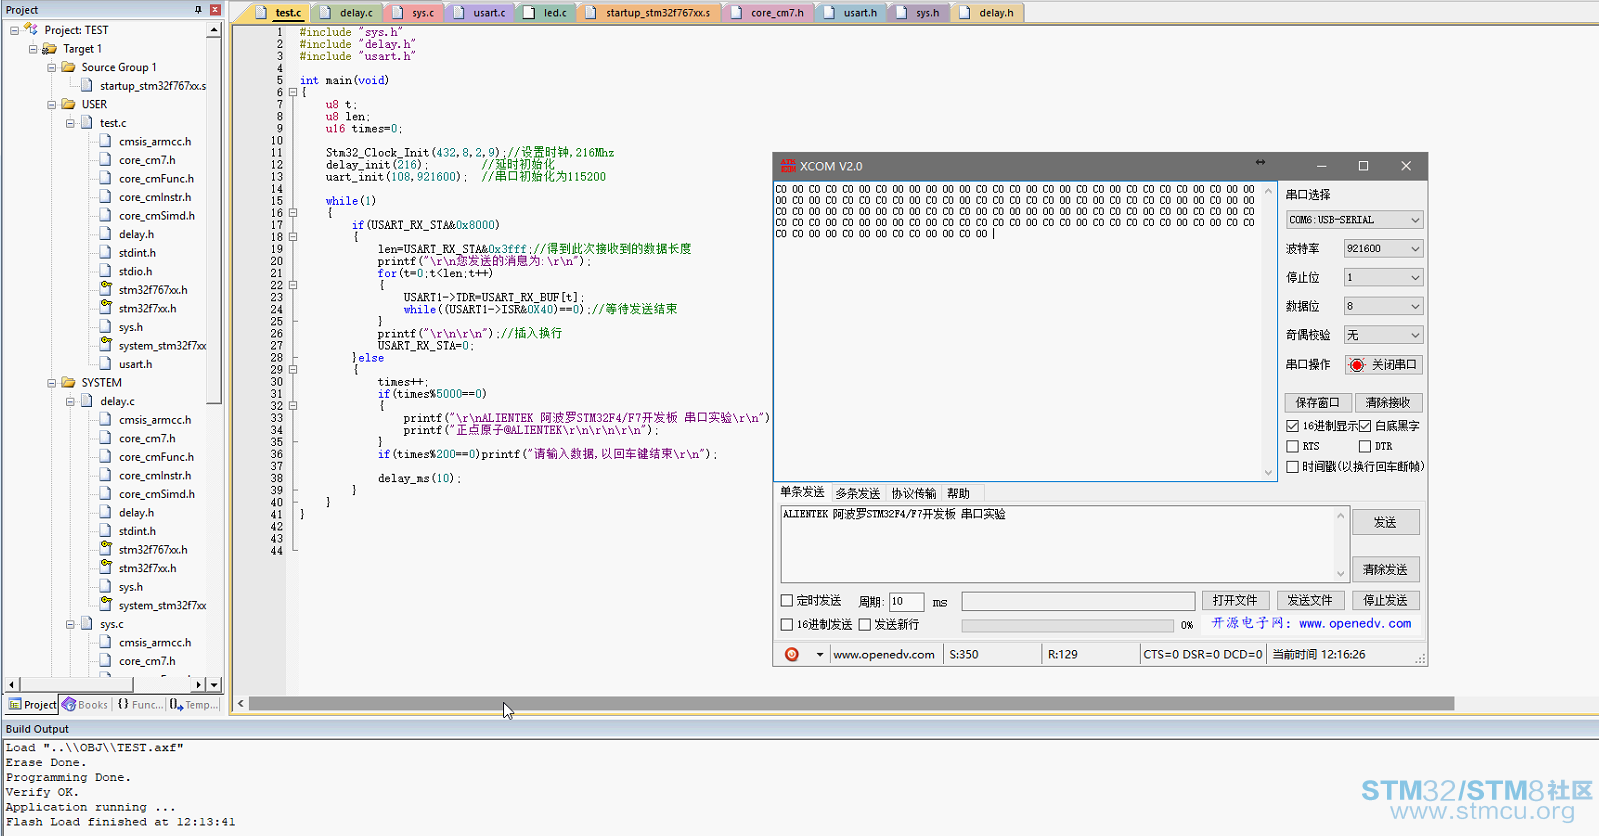Open the Temp... templates tab icon
Viewport: 1599px width, 836px height.
click(176, 704)
